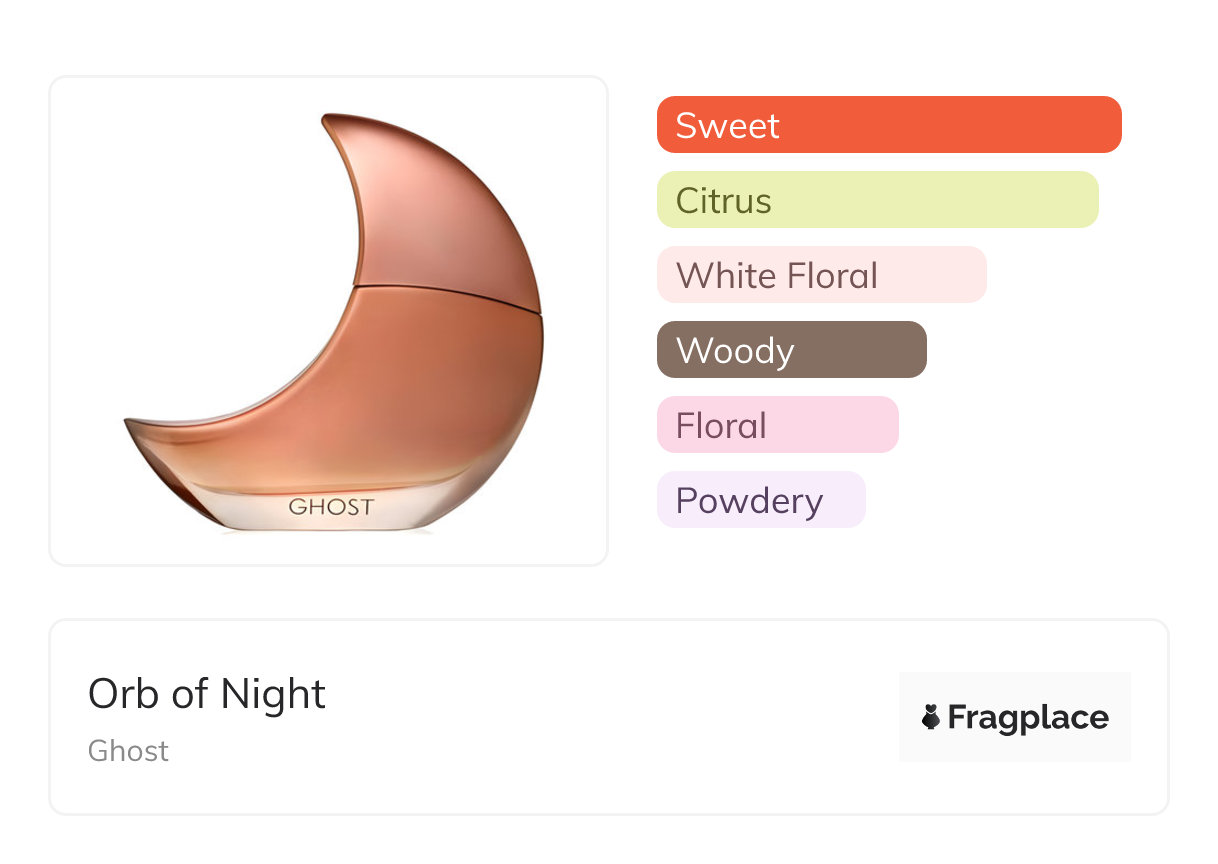Click the word Woody in the brown bar

[735, 351]
